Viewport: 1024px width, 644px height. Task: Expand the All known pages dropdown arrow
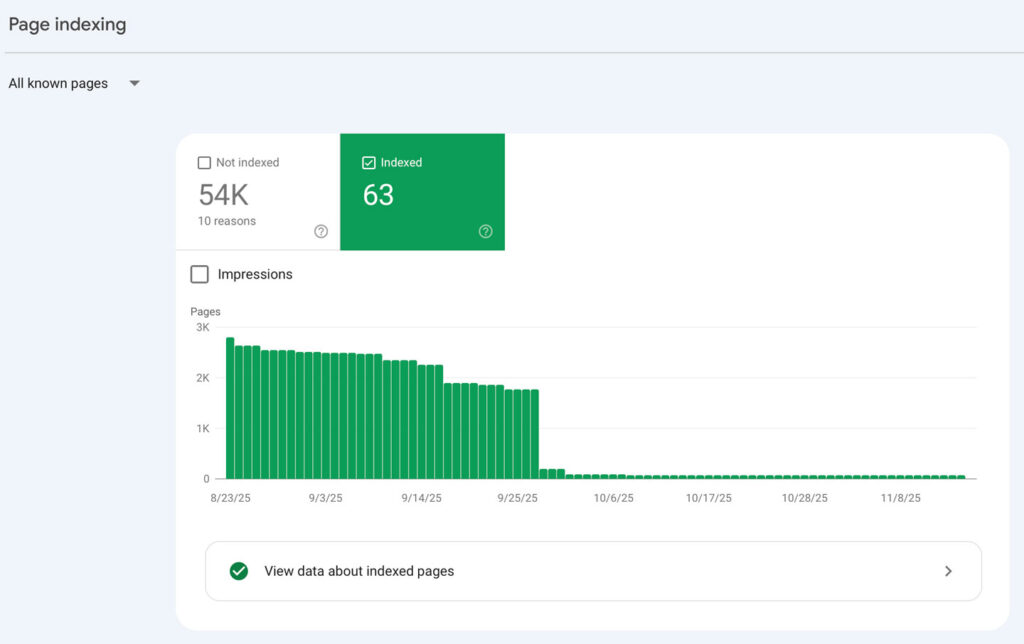[x=134, y=84]
